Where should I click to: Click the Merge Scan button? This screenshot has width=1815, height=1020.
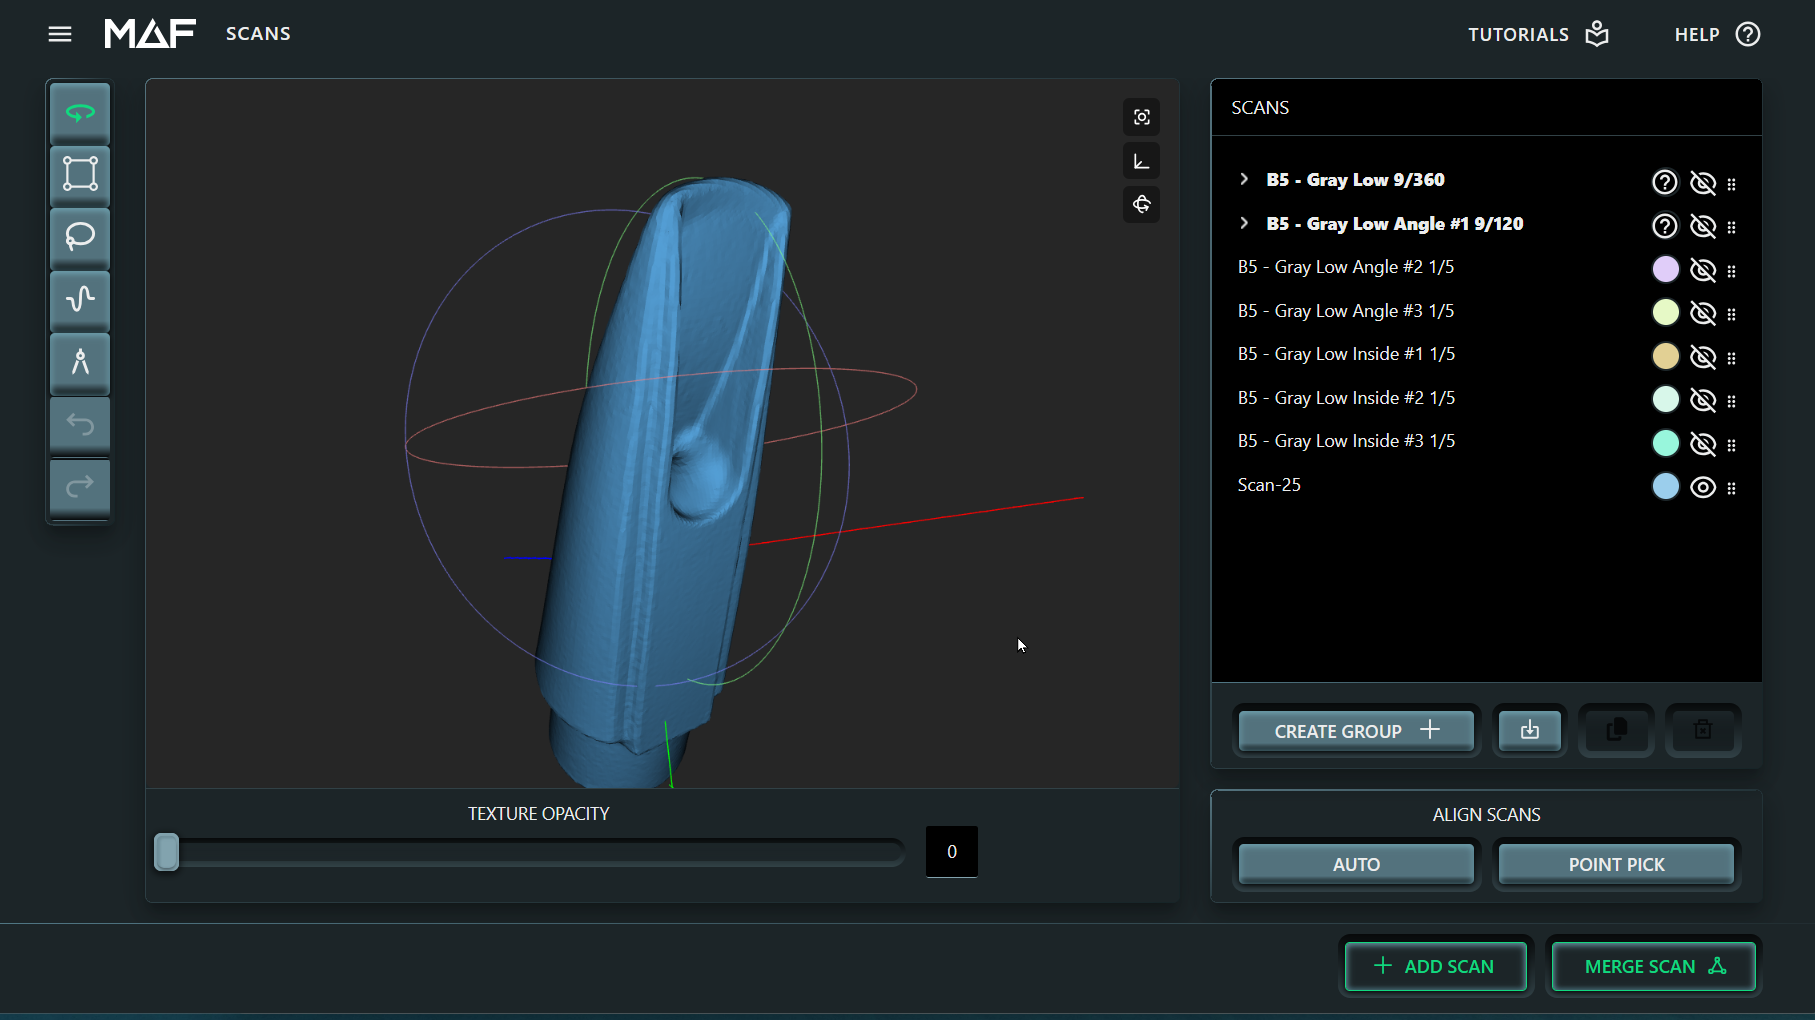[x=1654, y=966]
